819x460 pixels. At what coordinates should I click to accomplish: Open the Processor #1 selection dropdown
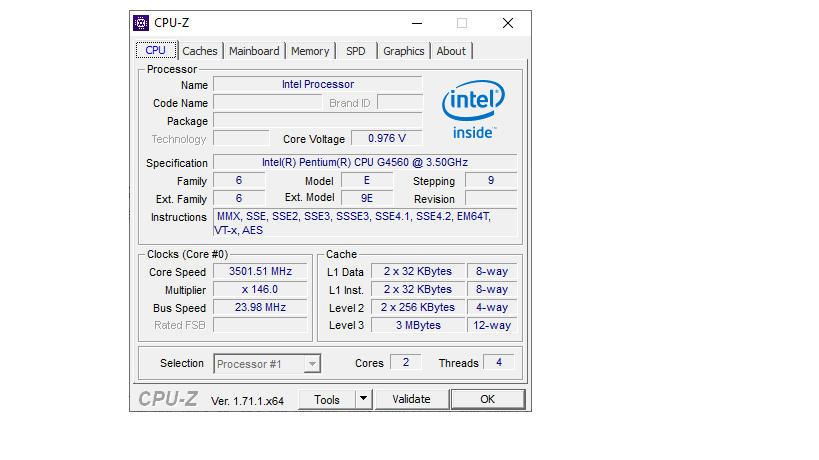[267, 364]
